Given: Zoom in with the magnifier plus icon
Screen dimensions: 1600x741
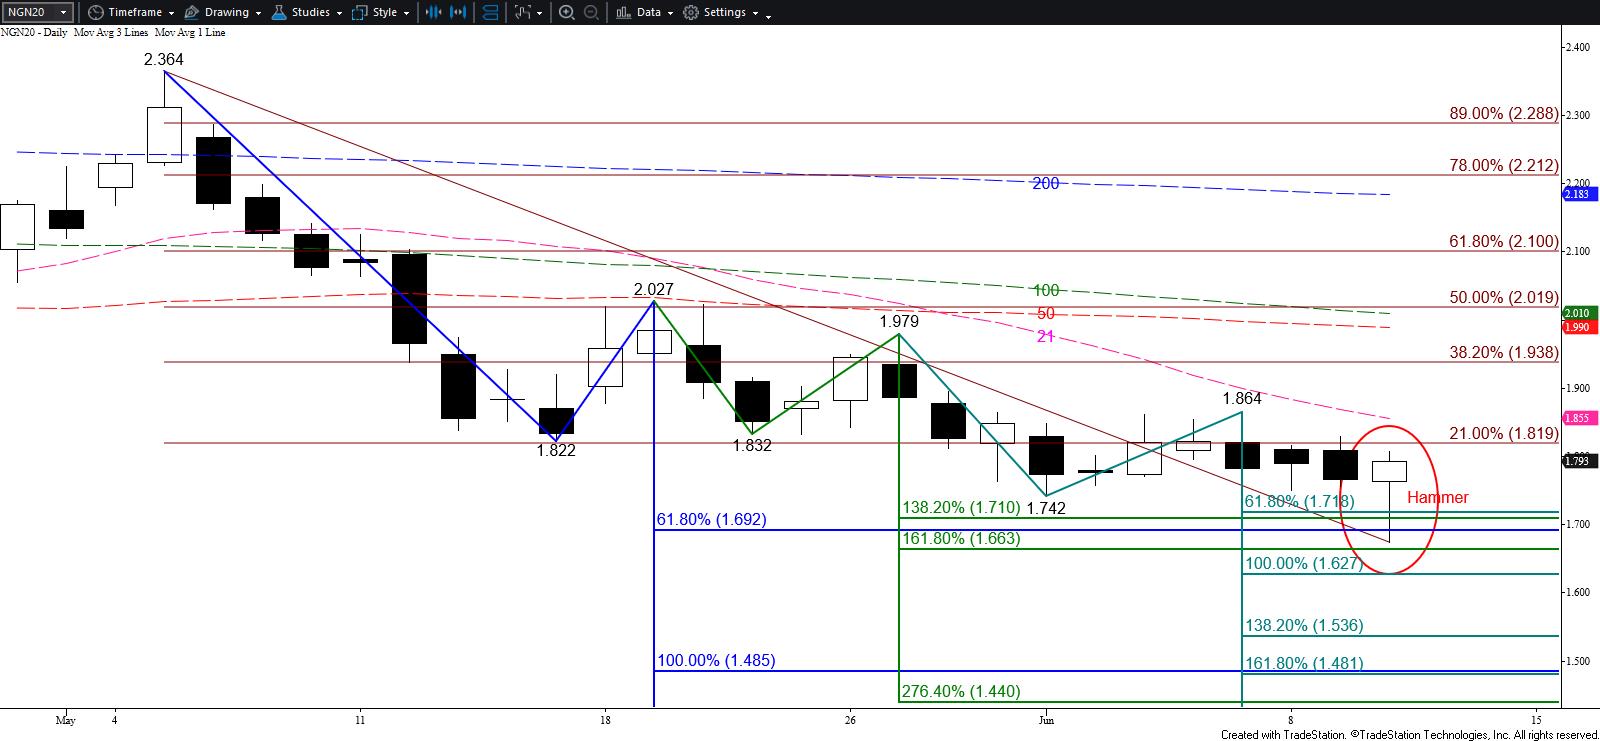Looking at the screenshot, I should [x=566, y=13].
